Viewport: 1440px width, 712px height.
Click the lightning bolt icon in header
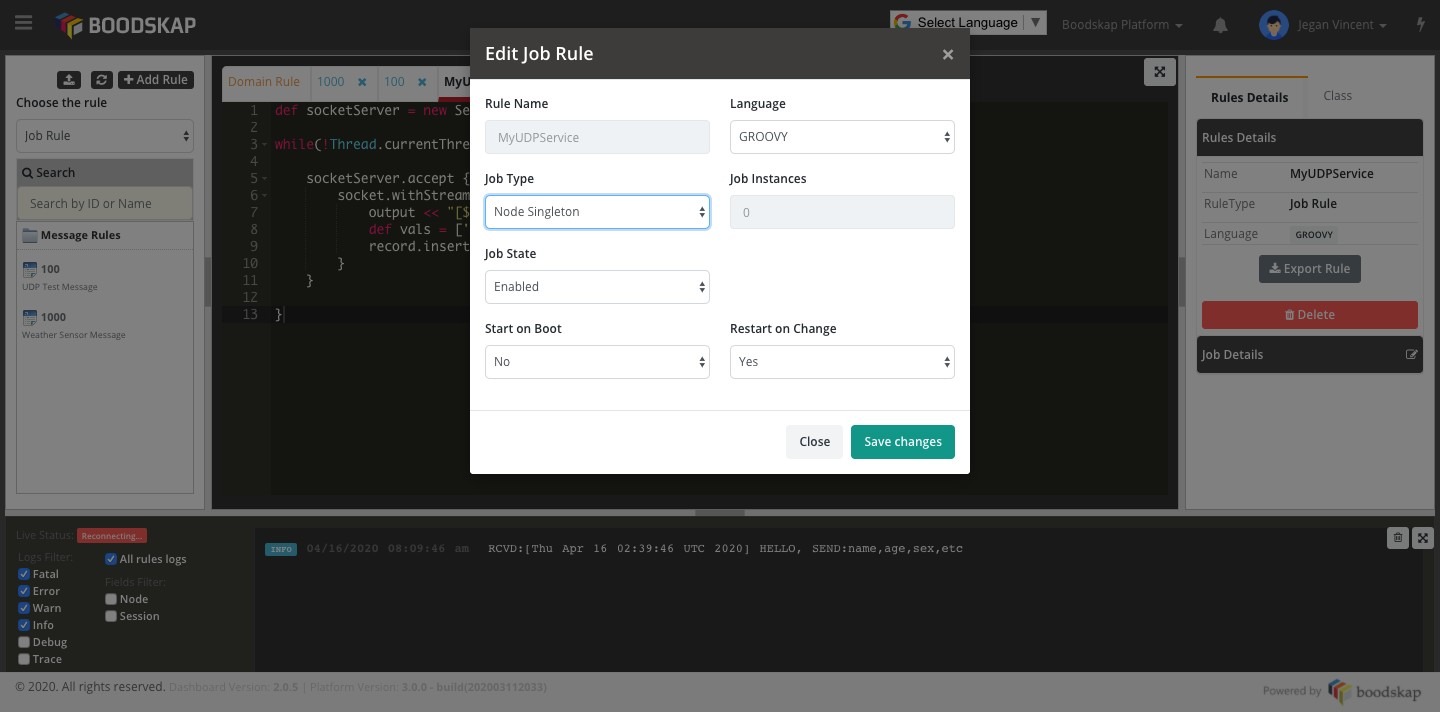[1421, 24]
